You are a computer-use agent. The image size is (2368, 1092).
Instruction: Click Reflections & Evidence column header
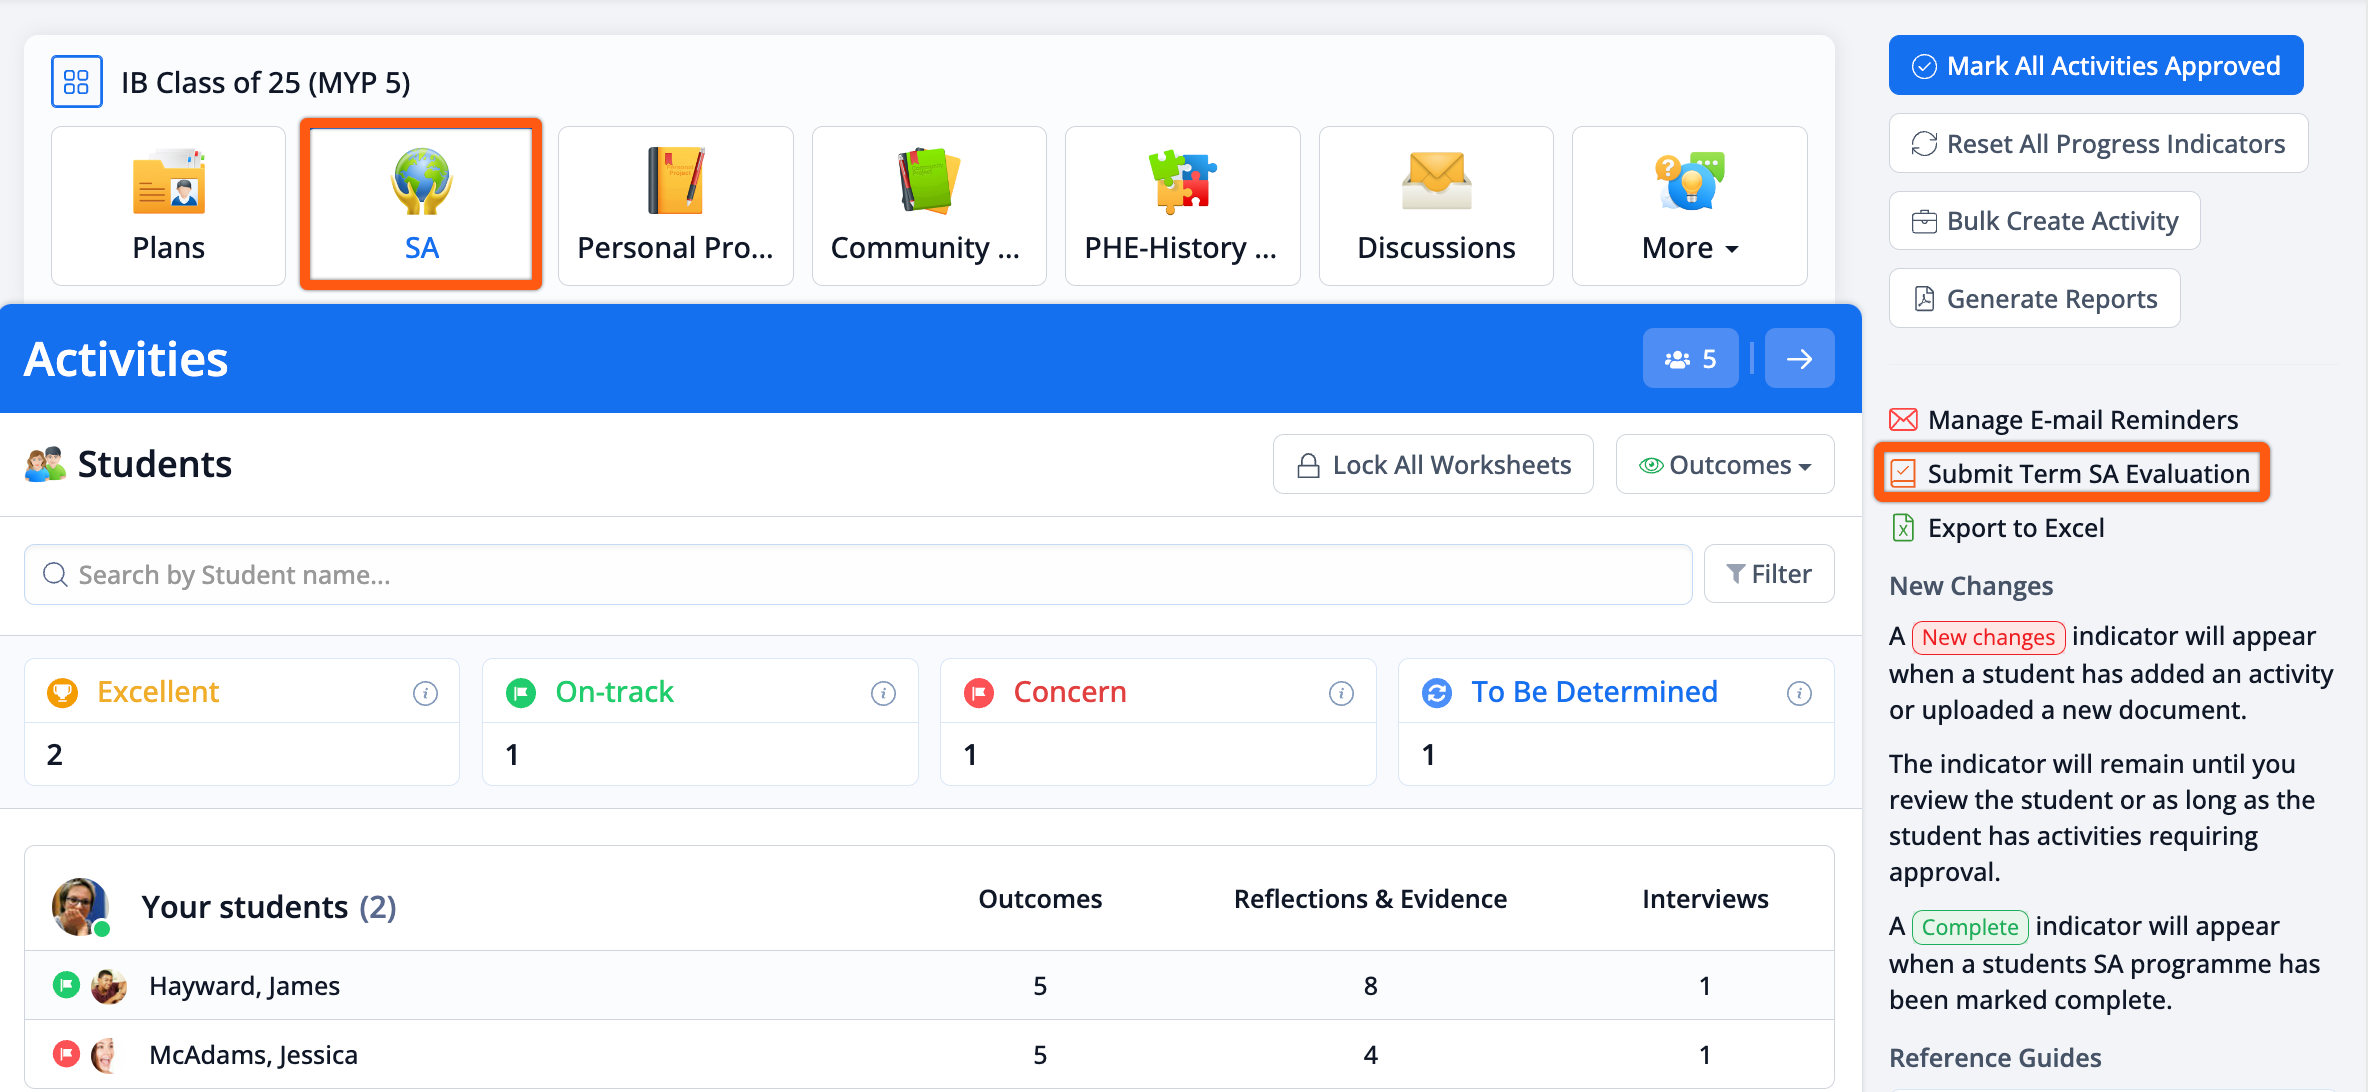[x=1370, y=899]
